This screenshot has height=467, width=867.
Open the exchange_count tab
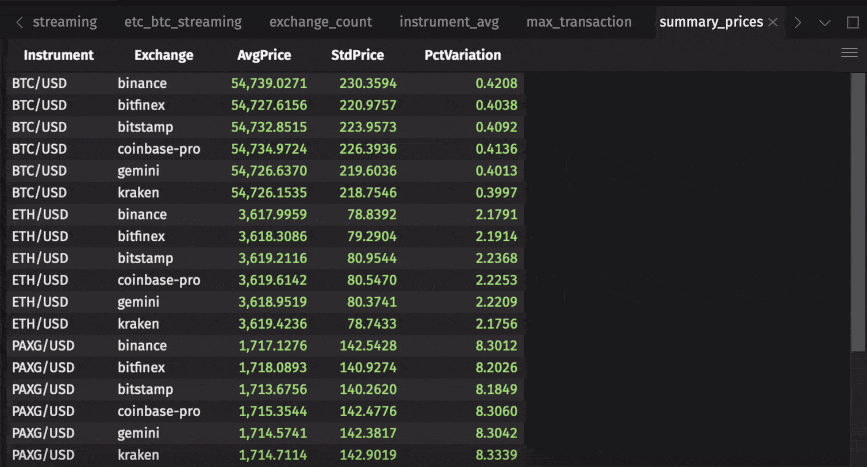320,22
